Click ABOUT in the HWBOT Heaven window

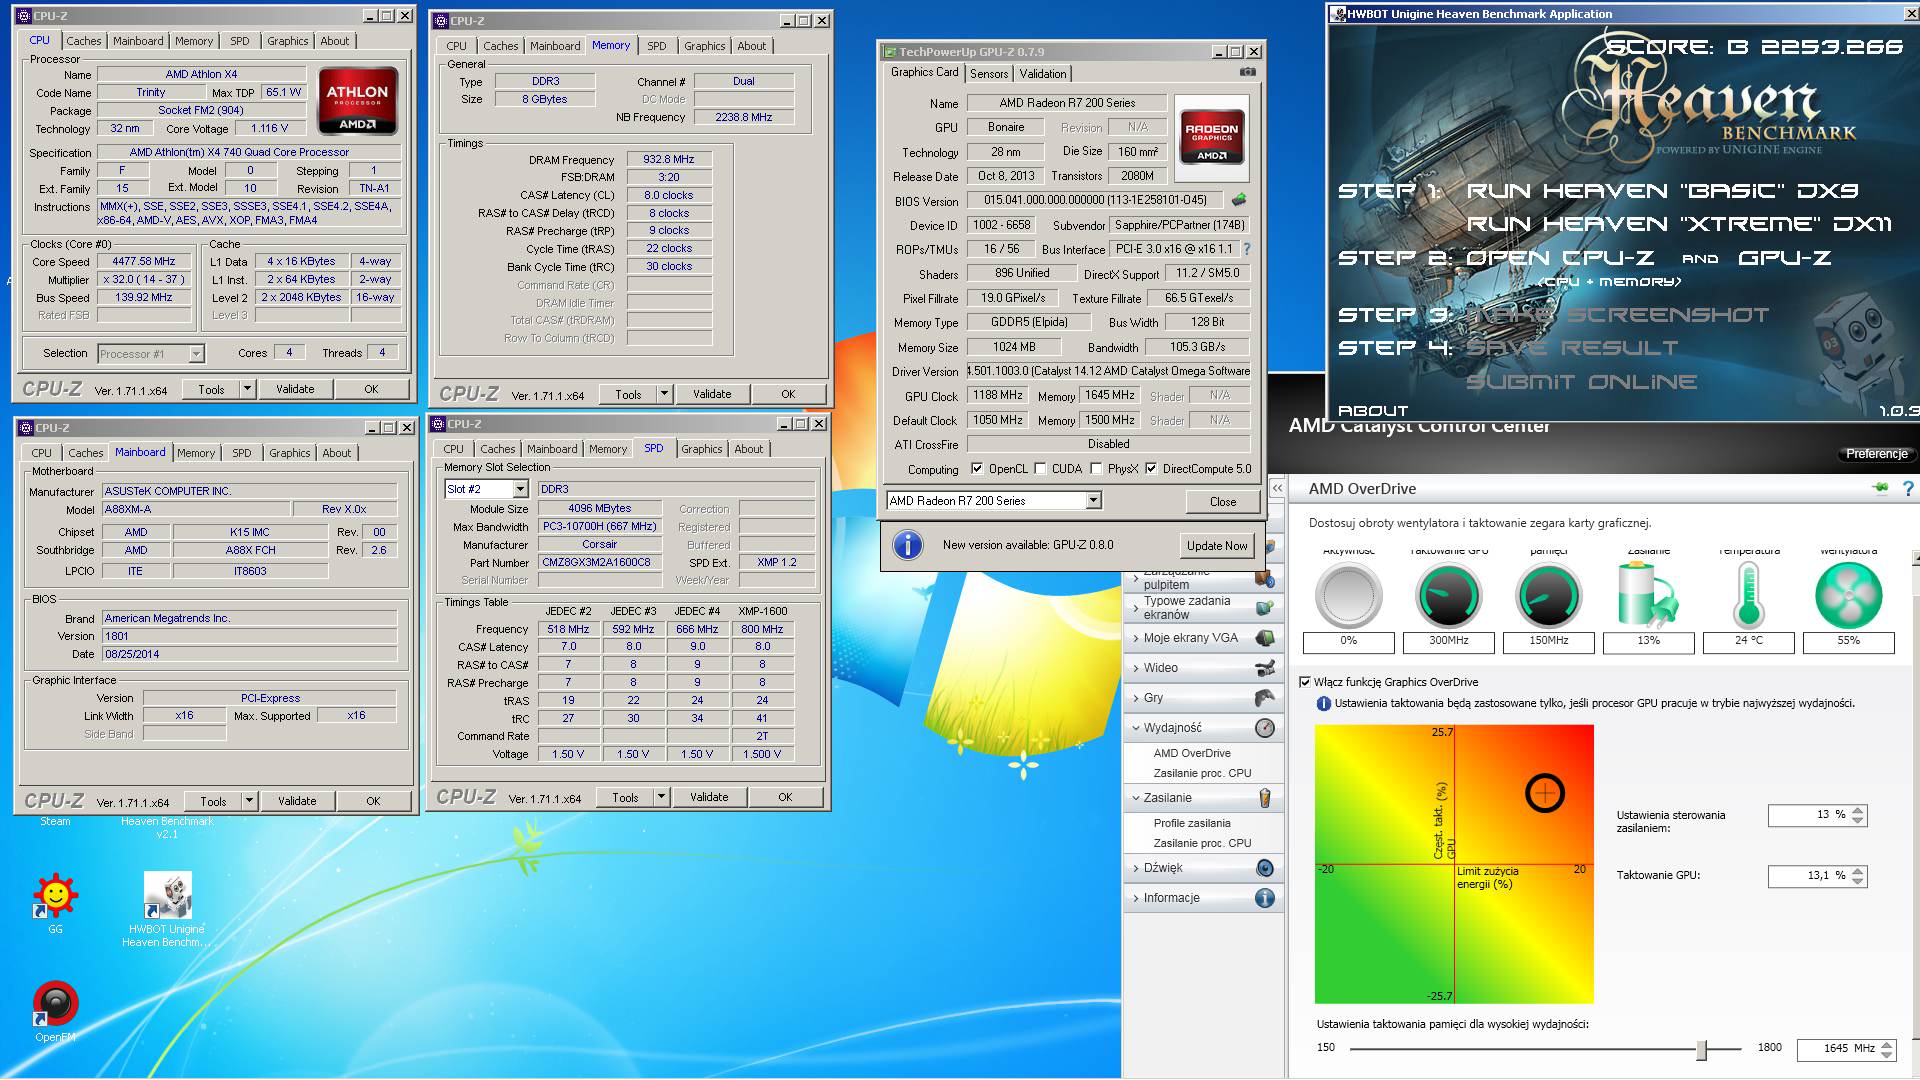1372,410
